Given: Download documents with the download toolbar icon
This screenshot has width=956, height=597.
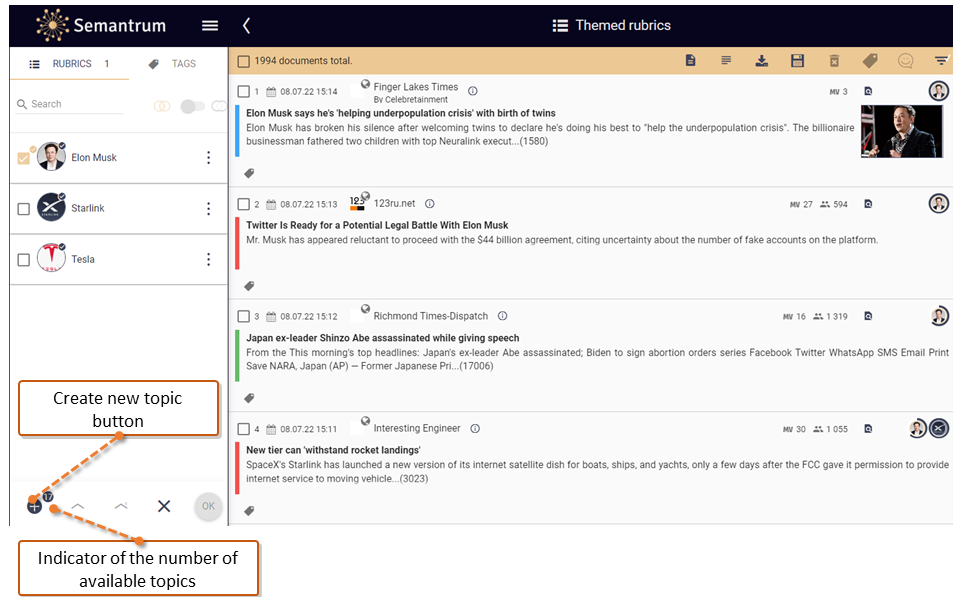Looking at the screenshot, I should tap(762, 60).
